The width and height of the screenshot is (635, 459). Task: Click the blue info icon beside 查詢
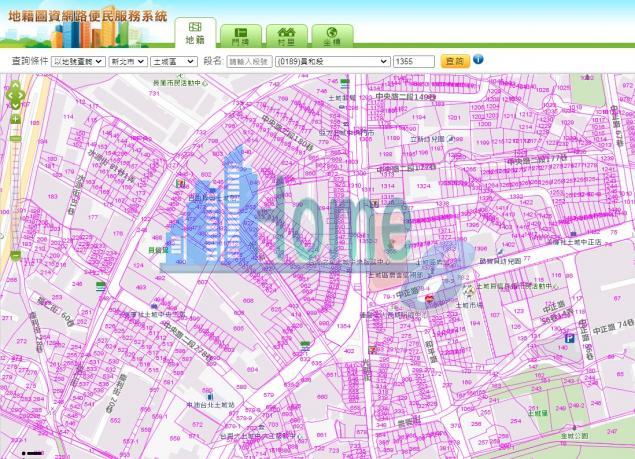[x=478, y=59]
